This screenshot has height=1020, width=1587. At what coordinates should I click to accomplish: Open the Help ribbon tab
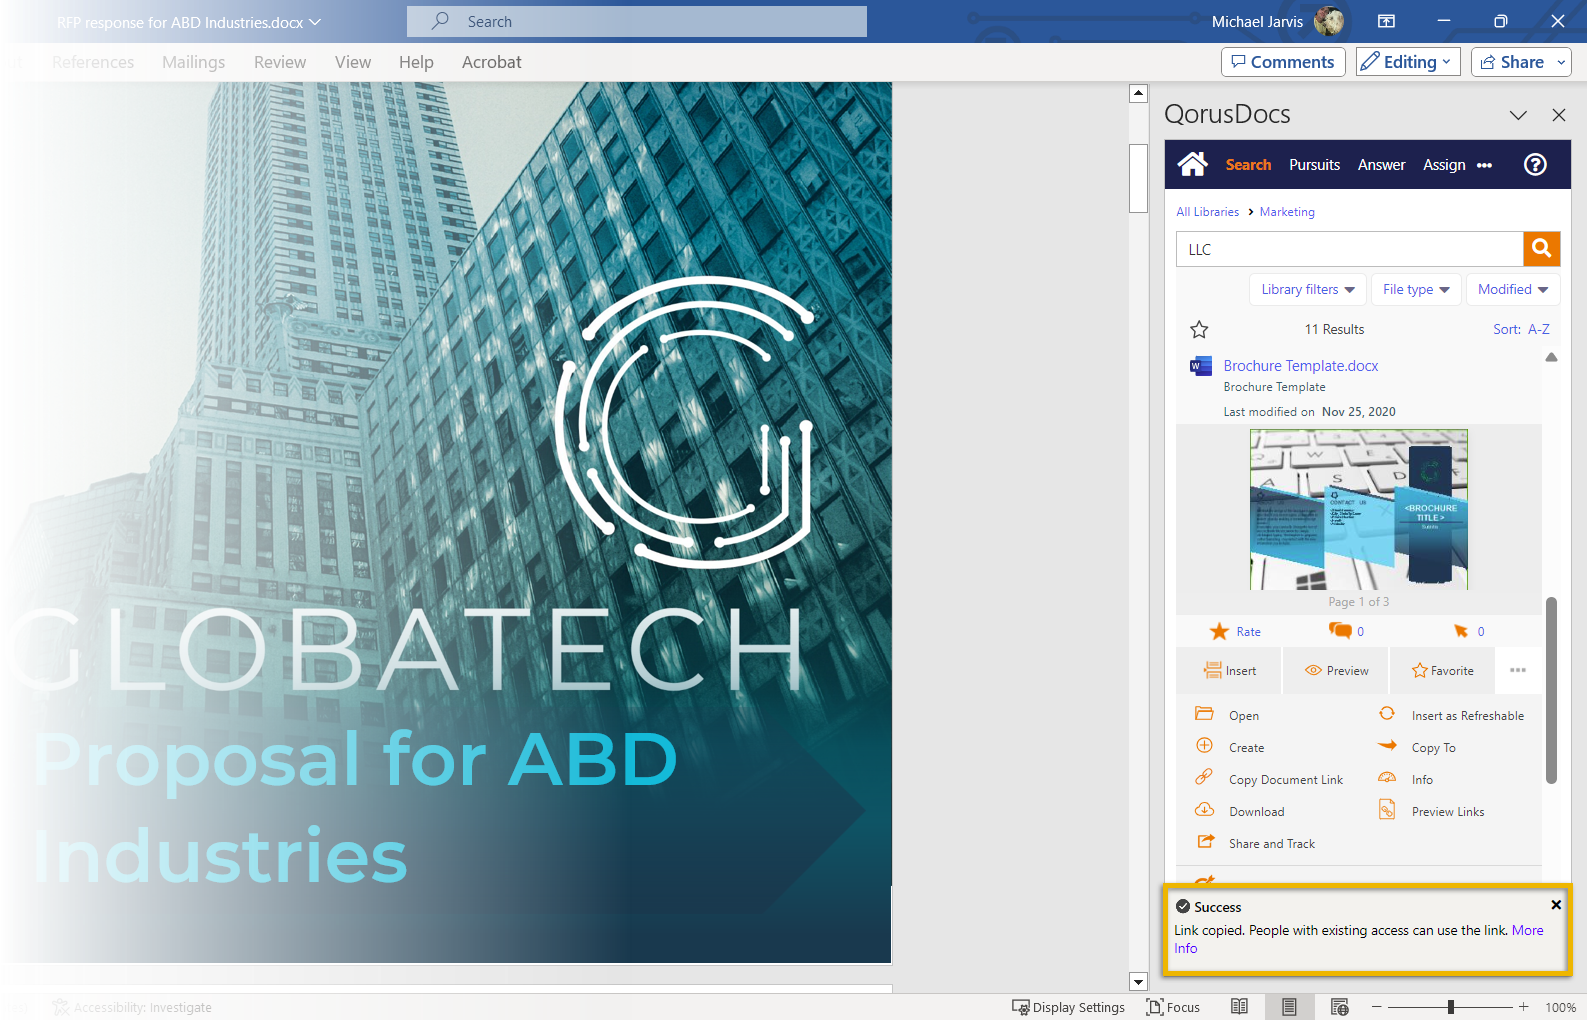point(416,62)
